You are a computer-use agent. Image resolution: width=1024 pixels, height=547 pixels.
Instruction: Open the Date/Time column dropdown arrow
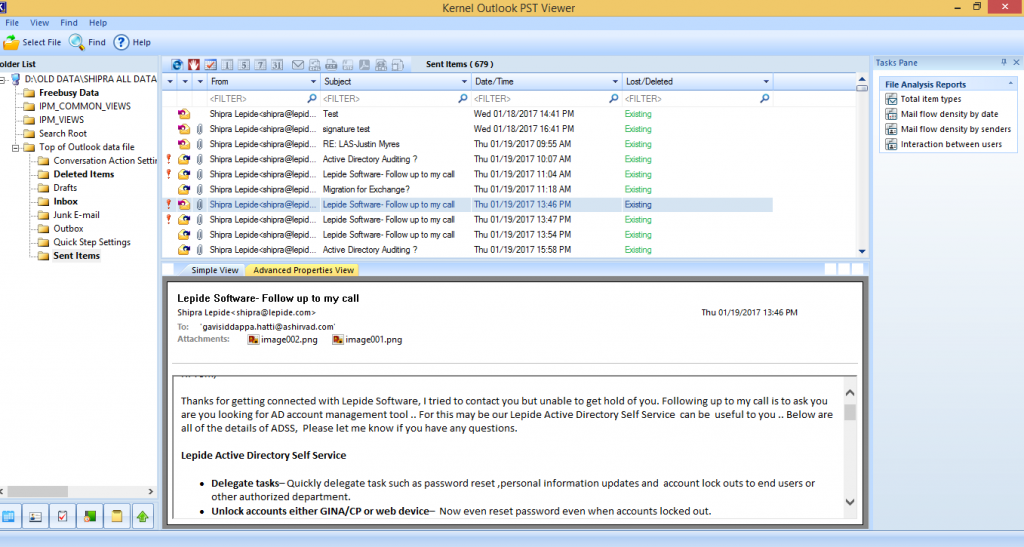pos(615,82)
